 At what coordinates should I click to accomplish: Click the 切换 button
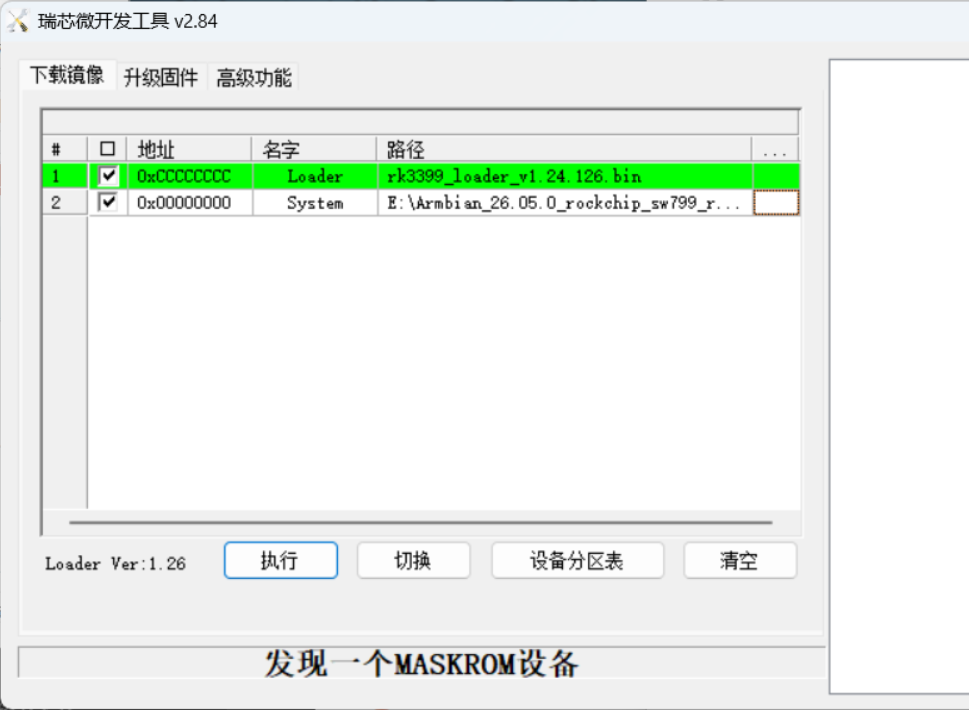point(413,561)
